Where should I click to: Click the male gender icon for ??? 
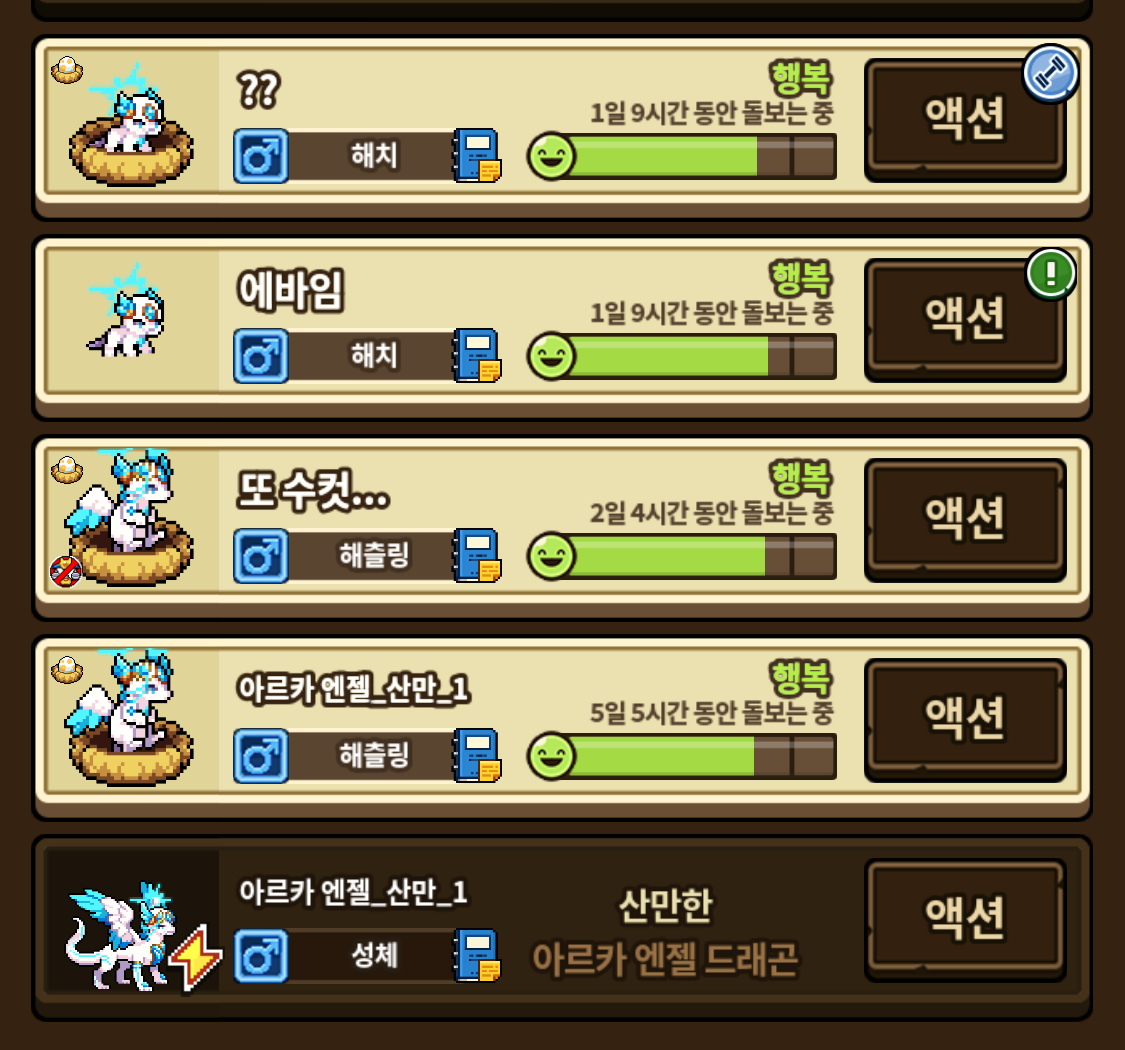pyautogui.click(x=261, y=156)
